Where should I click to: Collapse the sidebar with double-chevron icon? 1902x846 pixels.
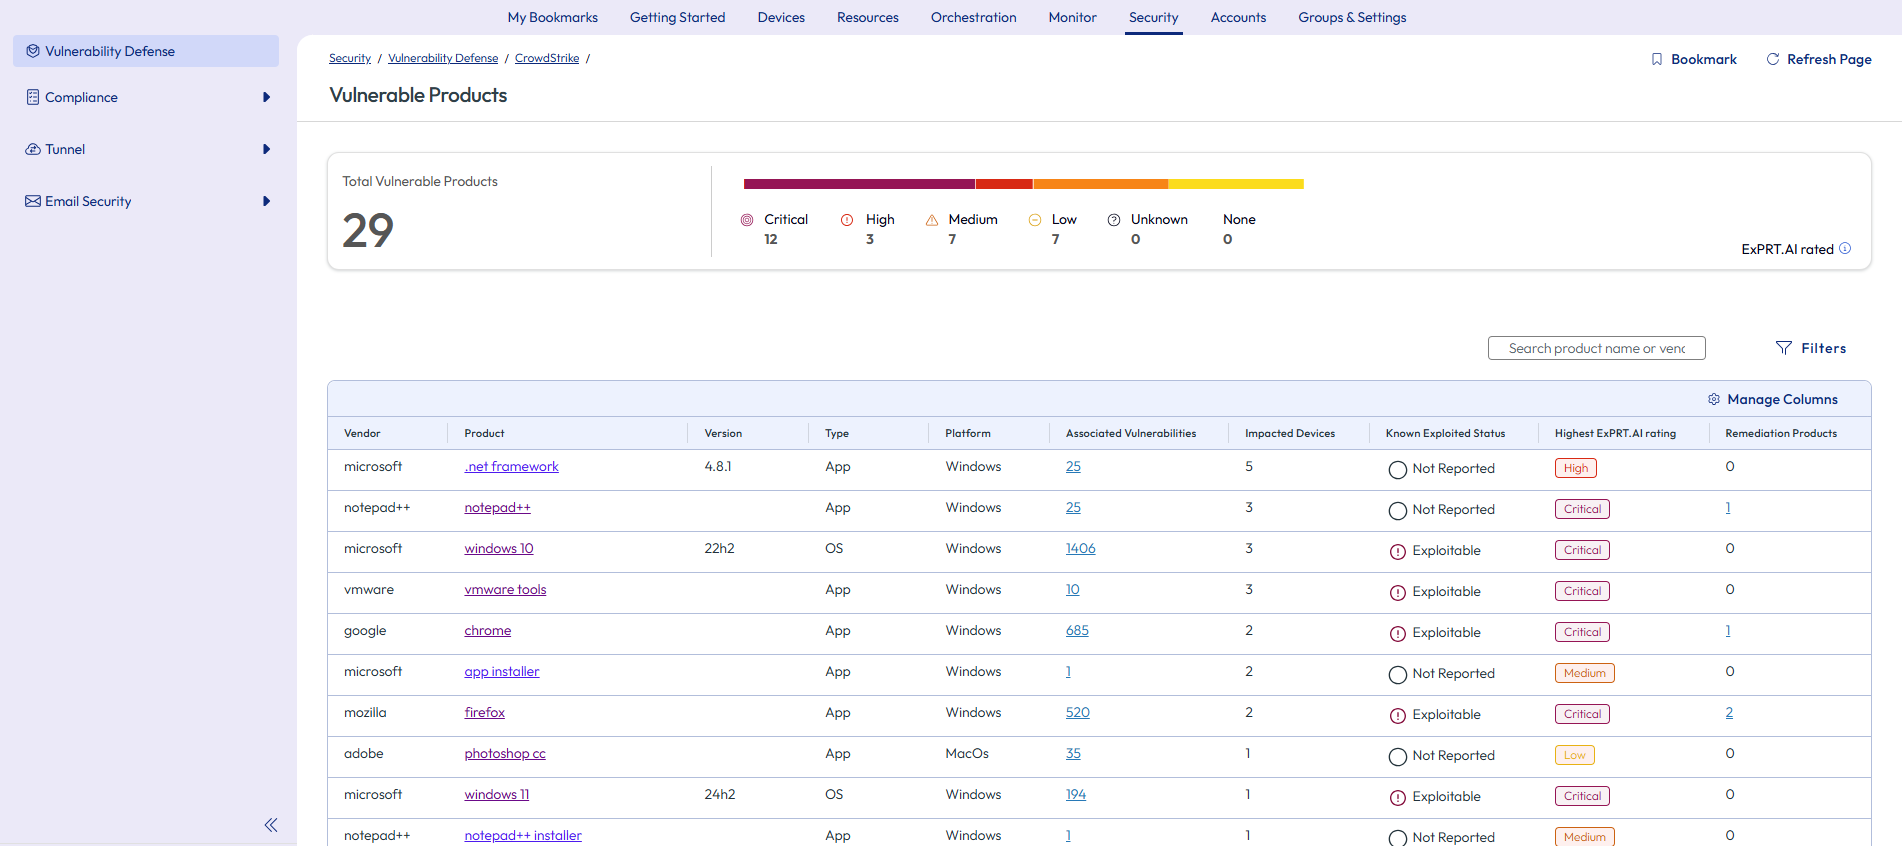coord(271,825)
